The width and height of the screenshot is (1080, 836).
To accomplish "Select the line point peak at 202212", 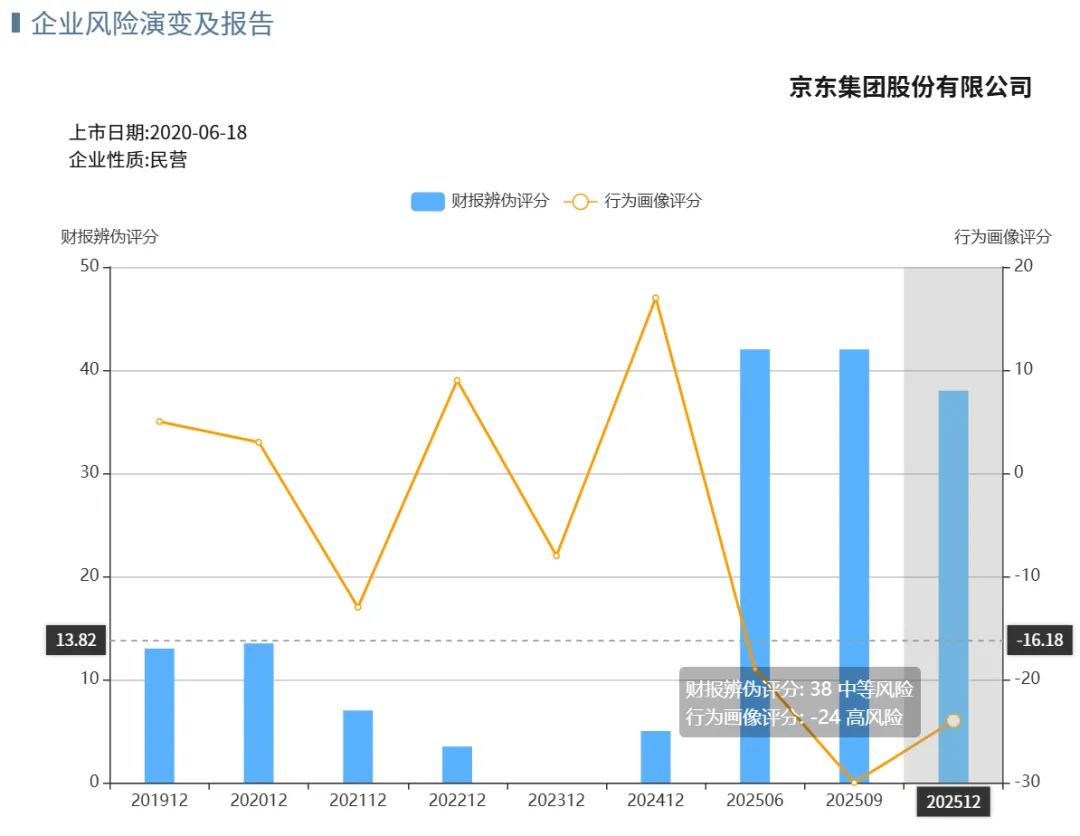I will tap(457, 380).
